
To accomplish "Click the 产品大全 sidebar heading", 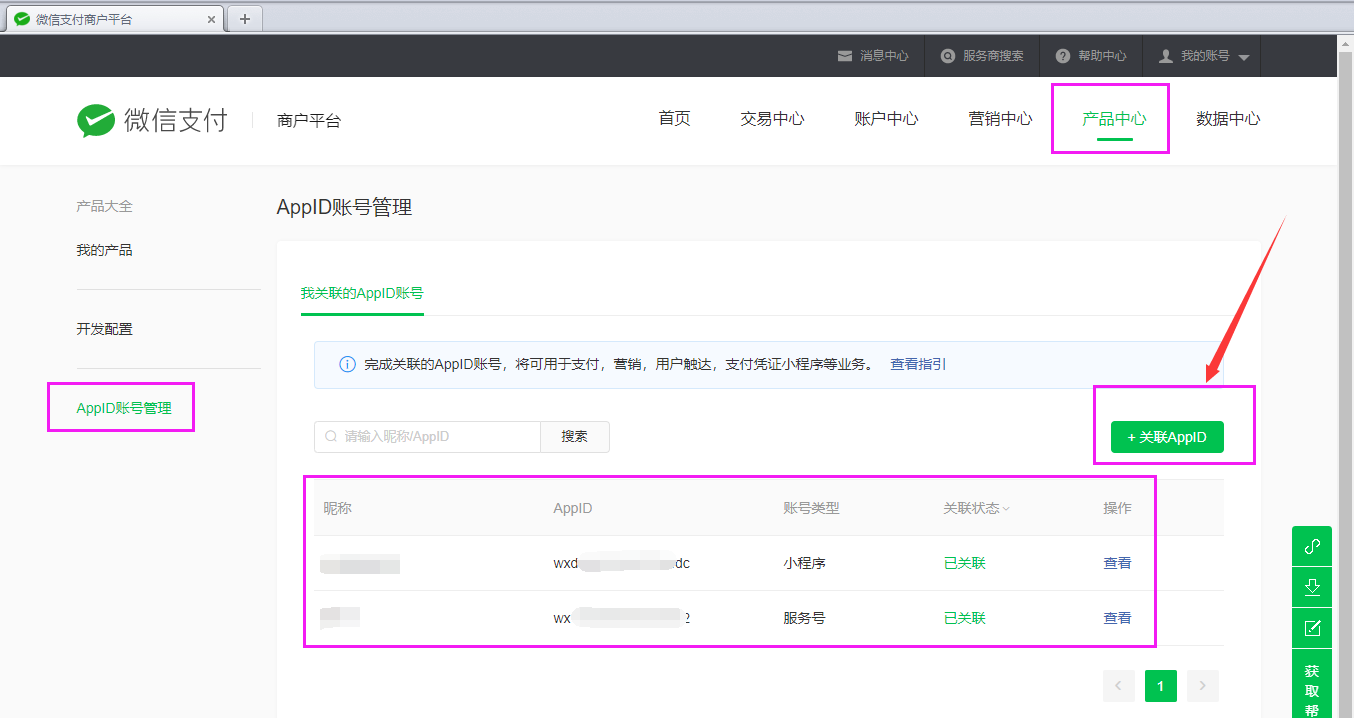I will point(104,206).
